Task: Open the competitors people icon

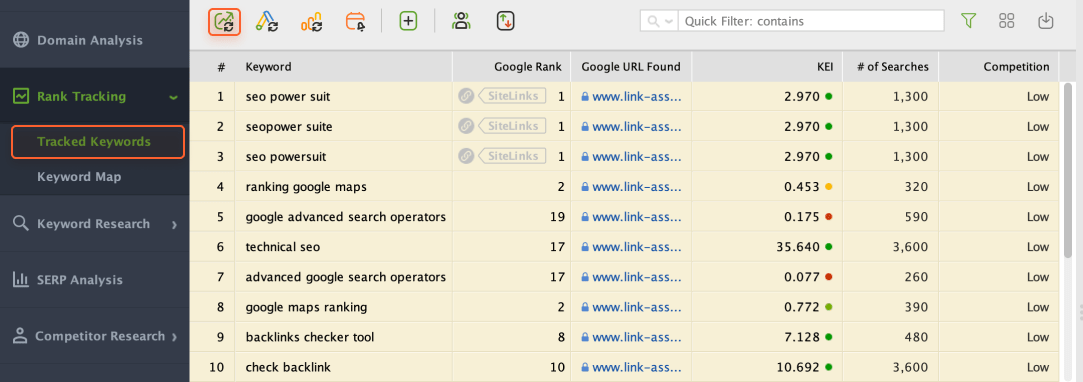Action: pyautogui.click(x=461, y=21)
